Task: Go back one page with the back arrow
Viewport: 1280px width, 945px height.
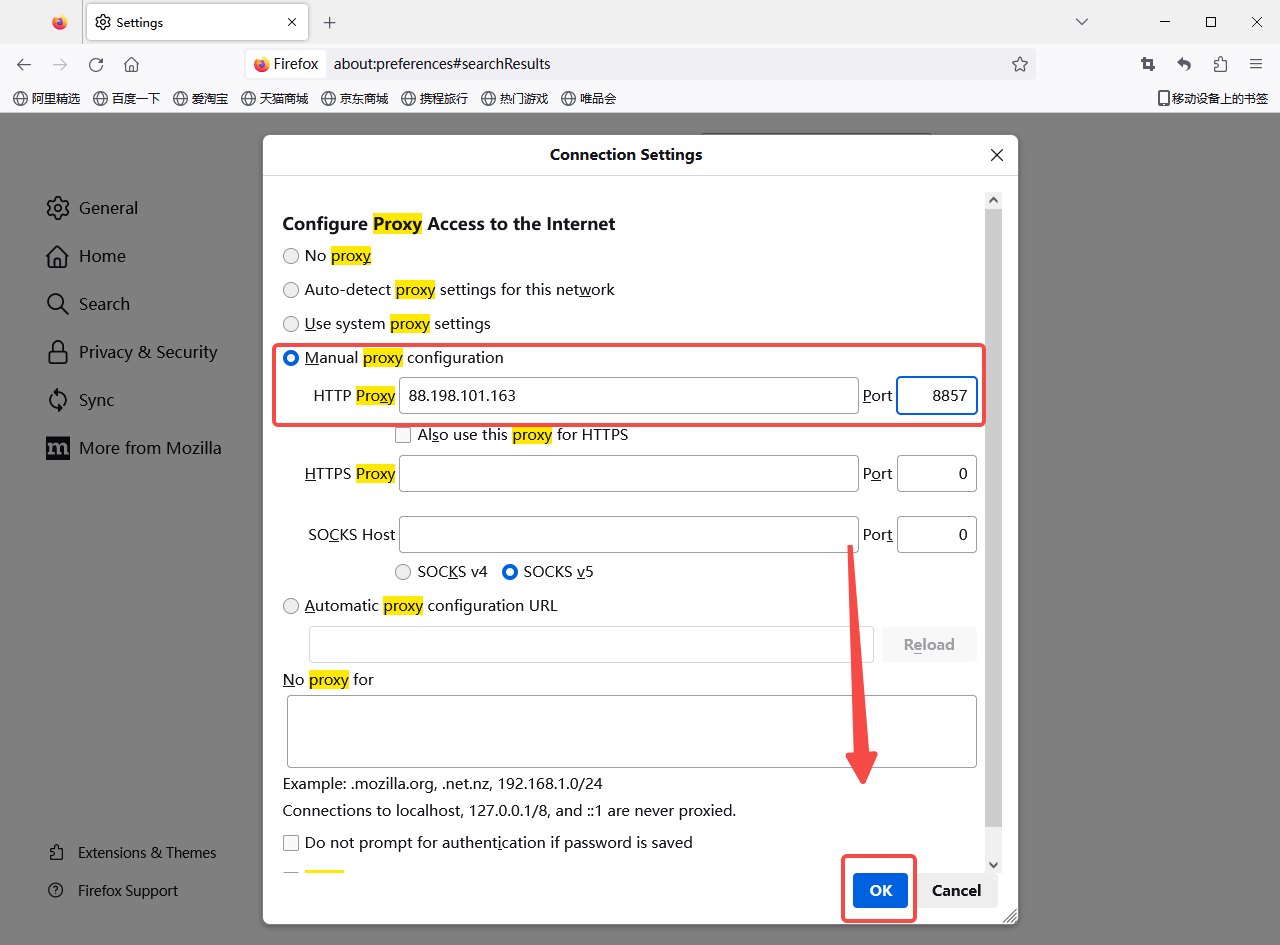Action: pyautogui.click(x=24, y=64)
